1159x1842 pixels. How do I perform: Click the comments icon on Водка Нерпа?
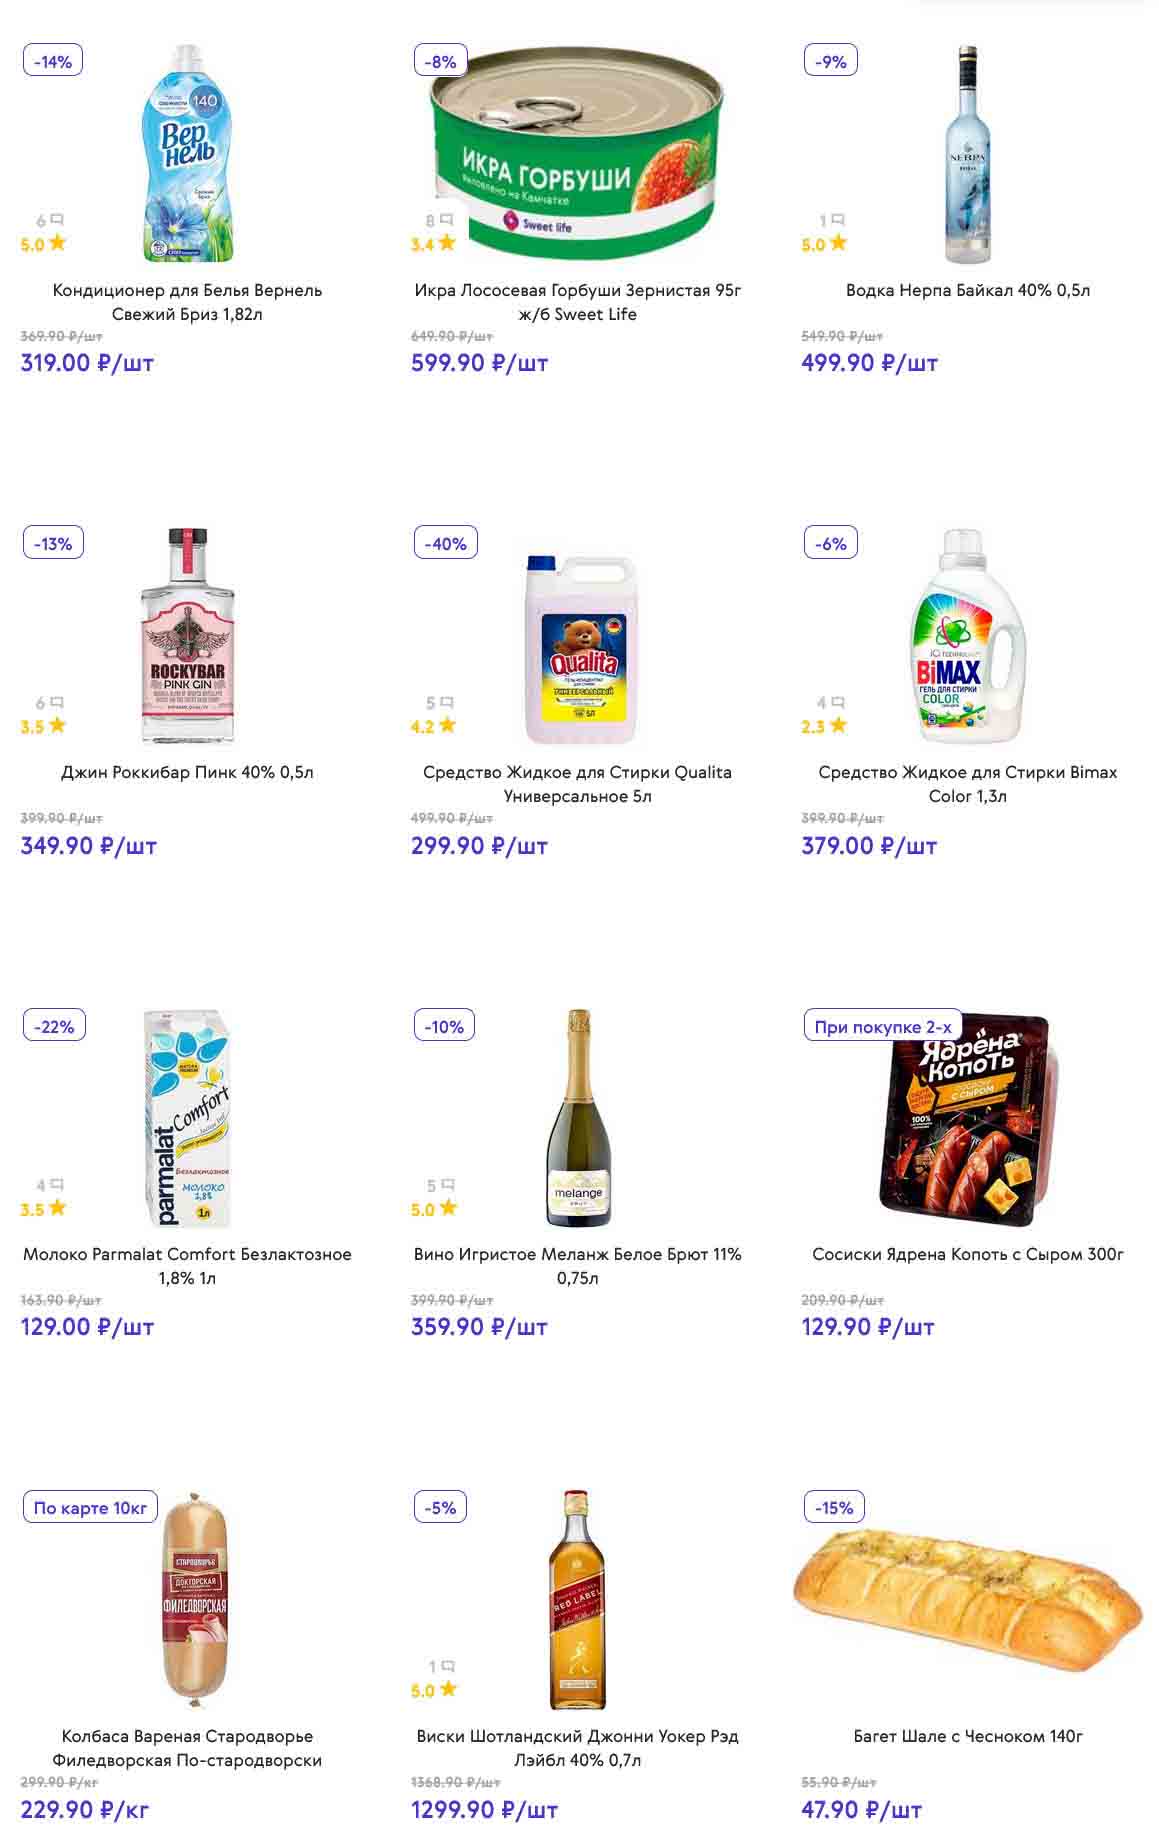coord(838,220)
